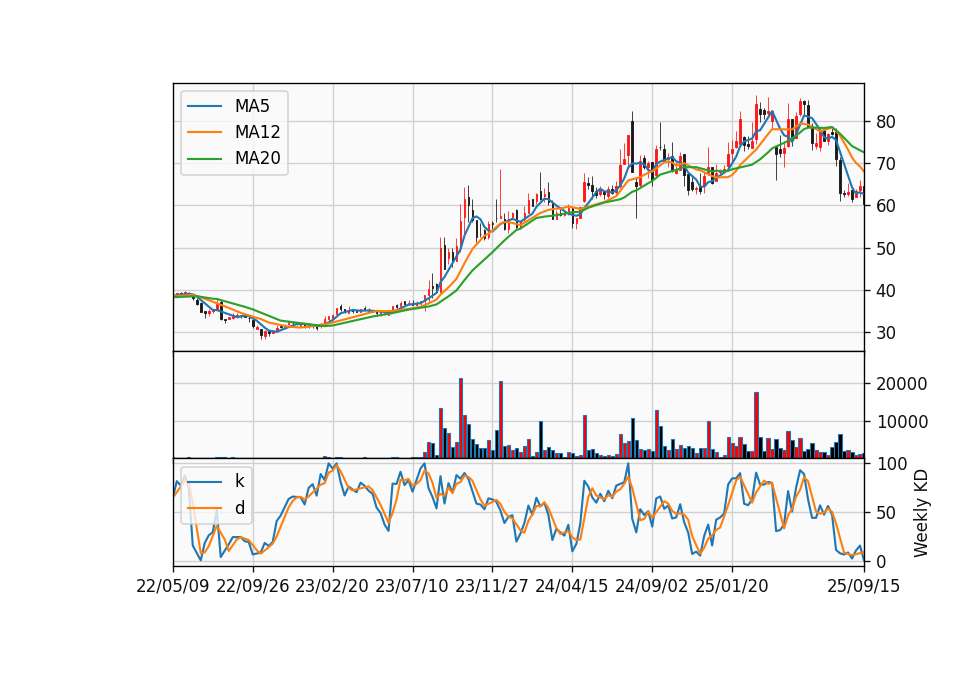This screenshot has width=960, height=690.
Task: Click the 24/04/15 date label
Action: point(572,586)
